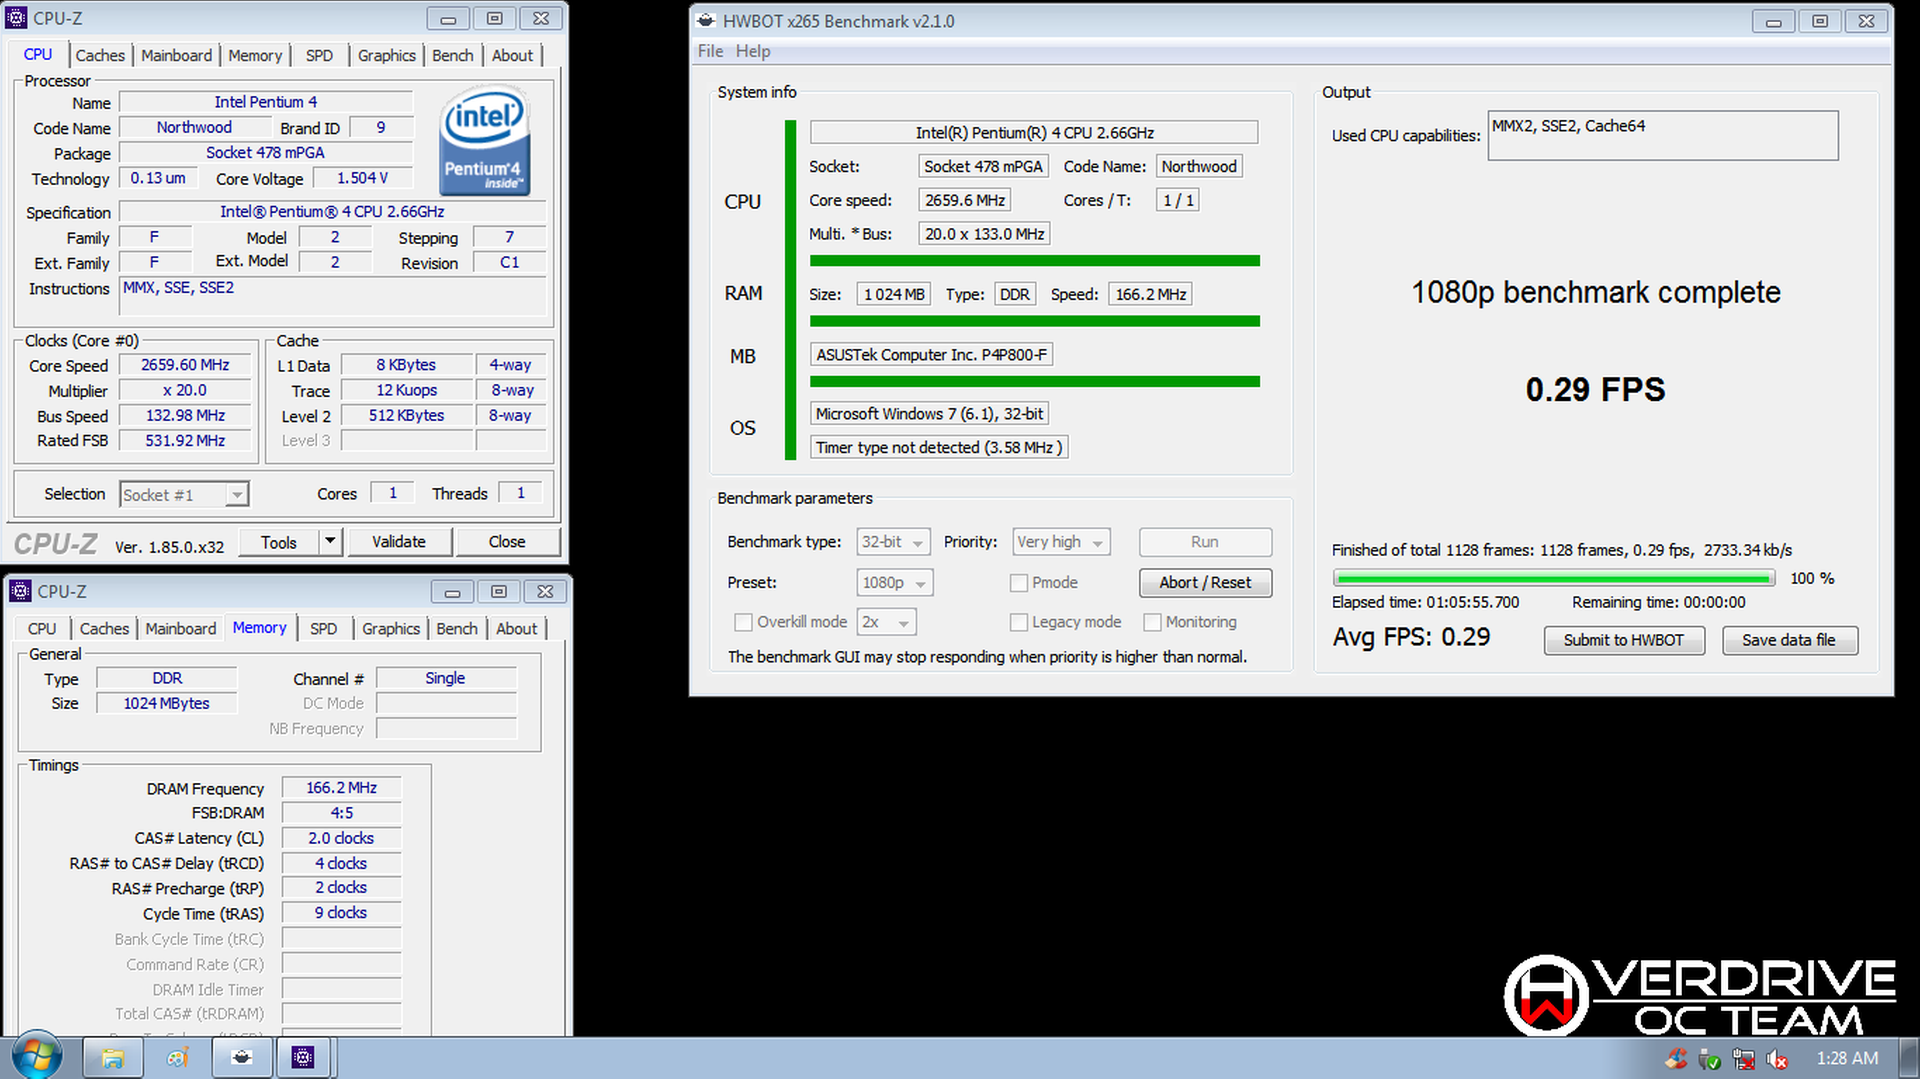Image resolution: width=1920 pixels, height=1079 pixels.
Task: Click the Code Name Northwood field in CPU-Z
Action: pyautogui.click(x=194, y=128)
